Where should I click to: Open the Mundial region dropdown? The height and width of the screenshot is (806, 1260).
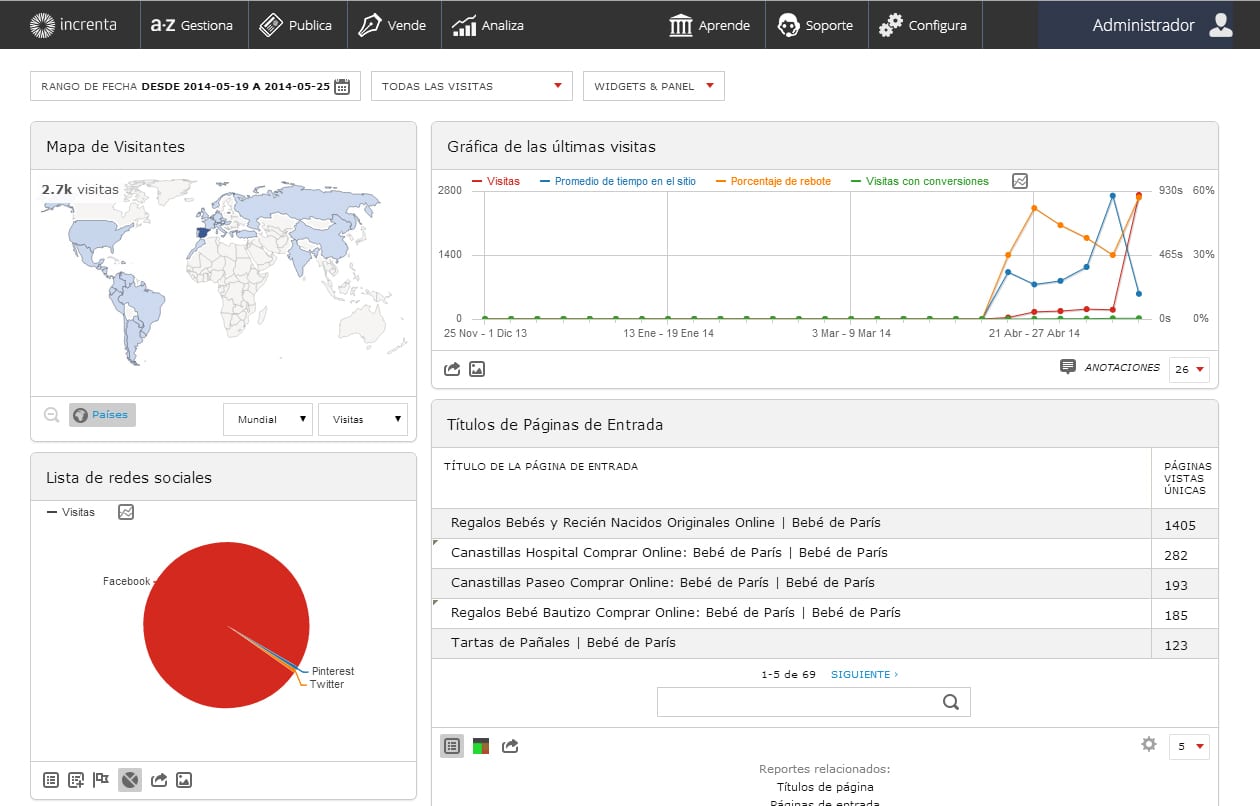click(x=268, y=419)
